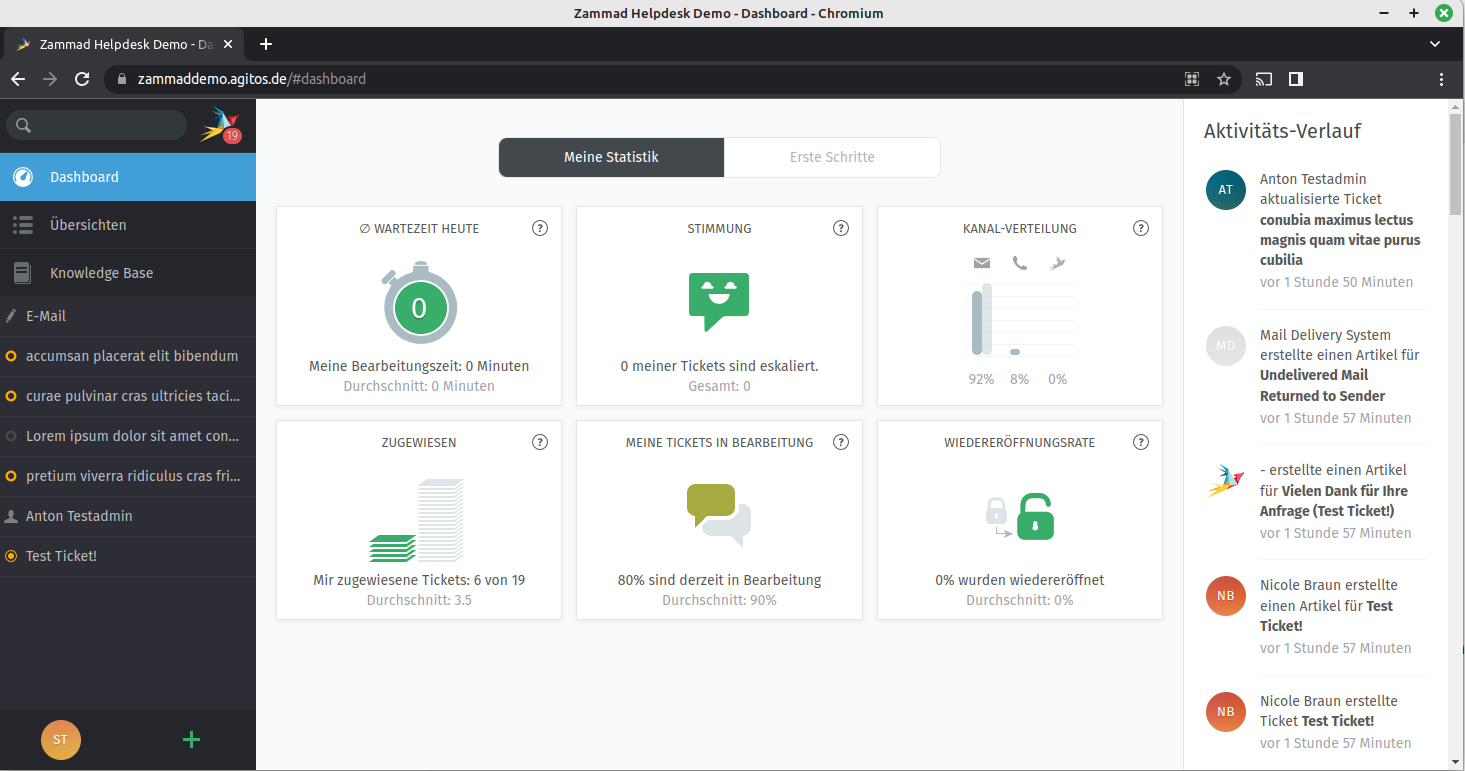1465x771 pixels.
Task: Click the Zammad logo with notification badge 19
Action: (218, 124)
